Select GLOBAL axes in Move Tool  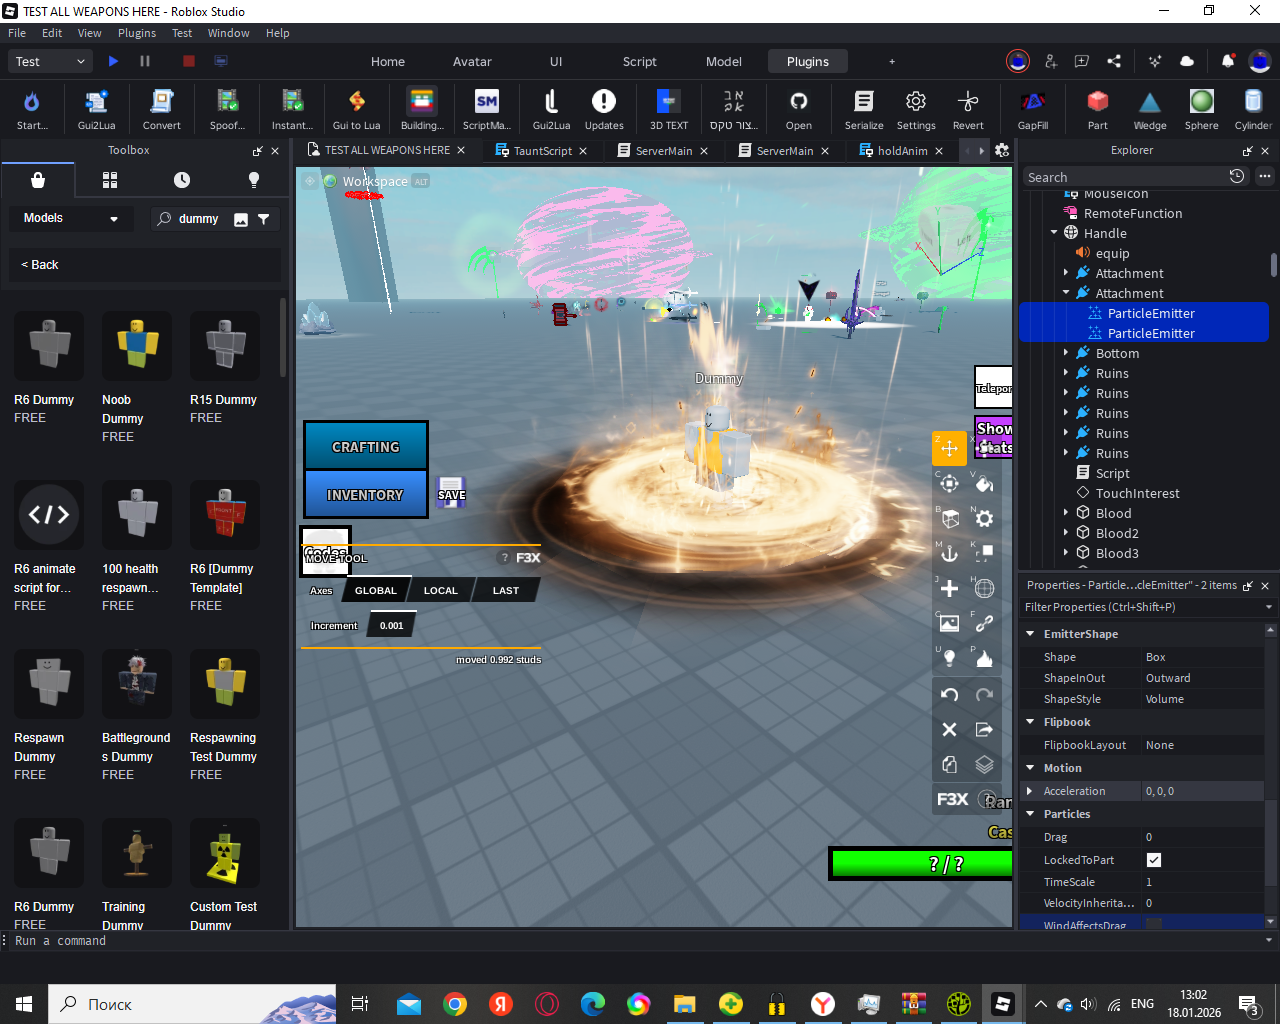(376, 590)
